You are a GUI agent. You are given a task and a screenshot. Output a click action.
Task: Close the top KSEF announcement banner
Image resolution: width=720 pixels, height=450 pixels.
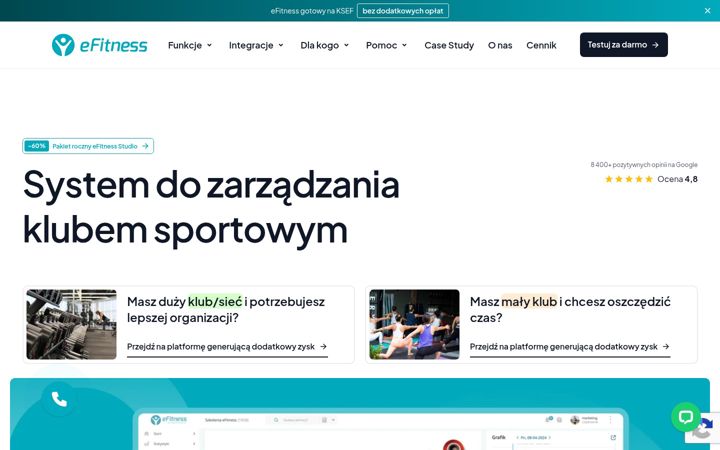point(707,11)
